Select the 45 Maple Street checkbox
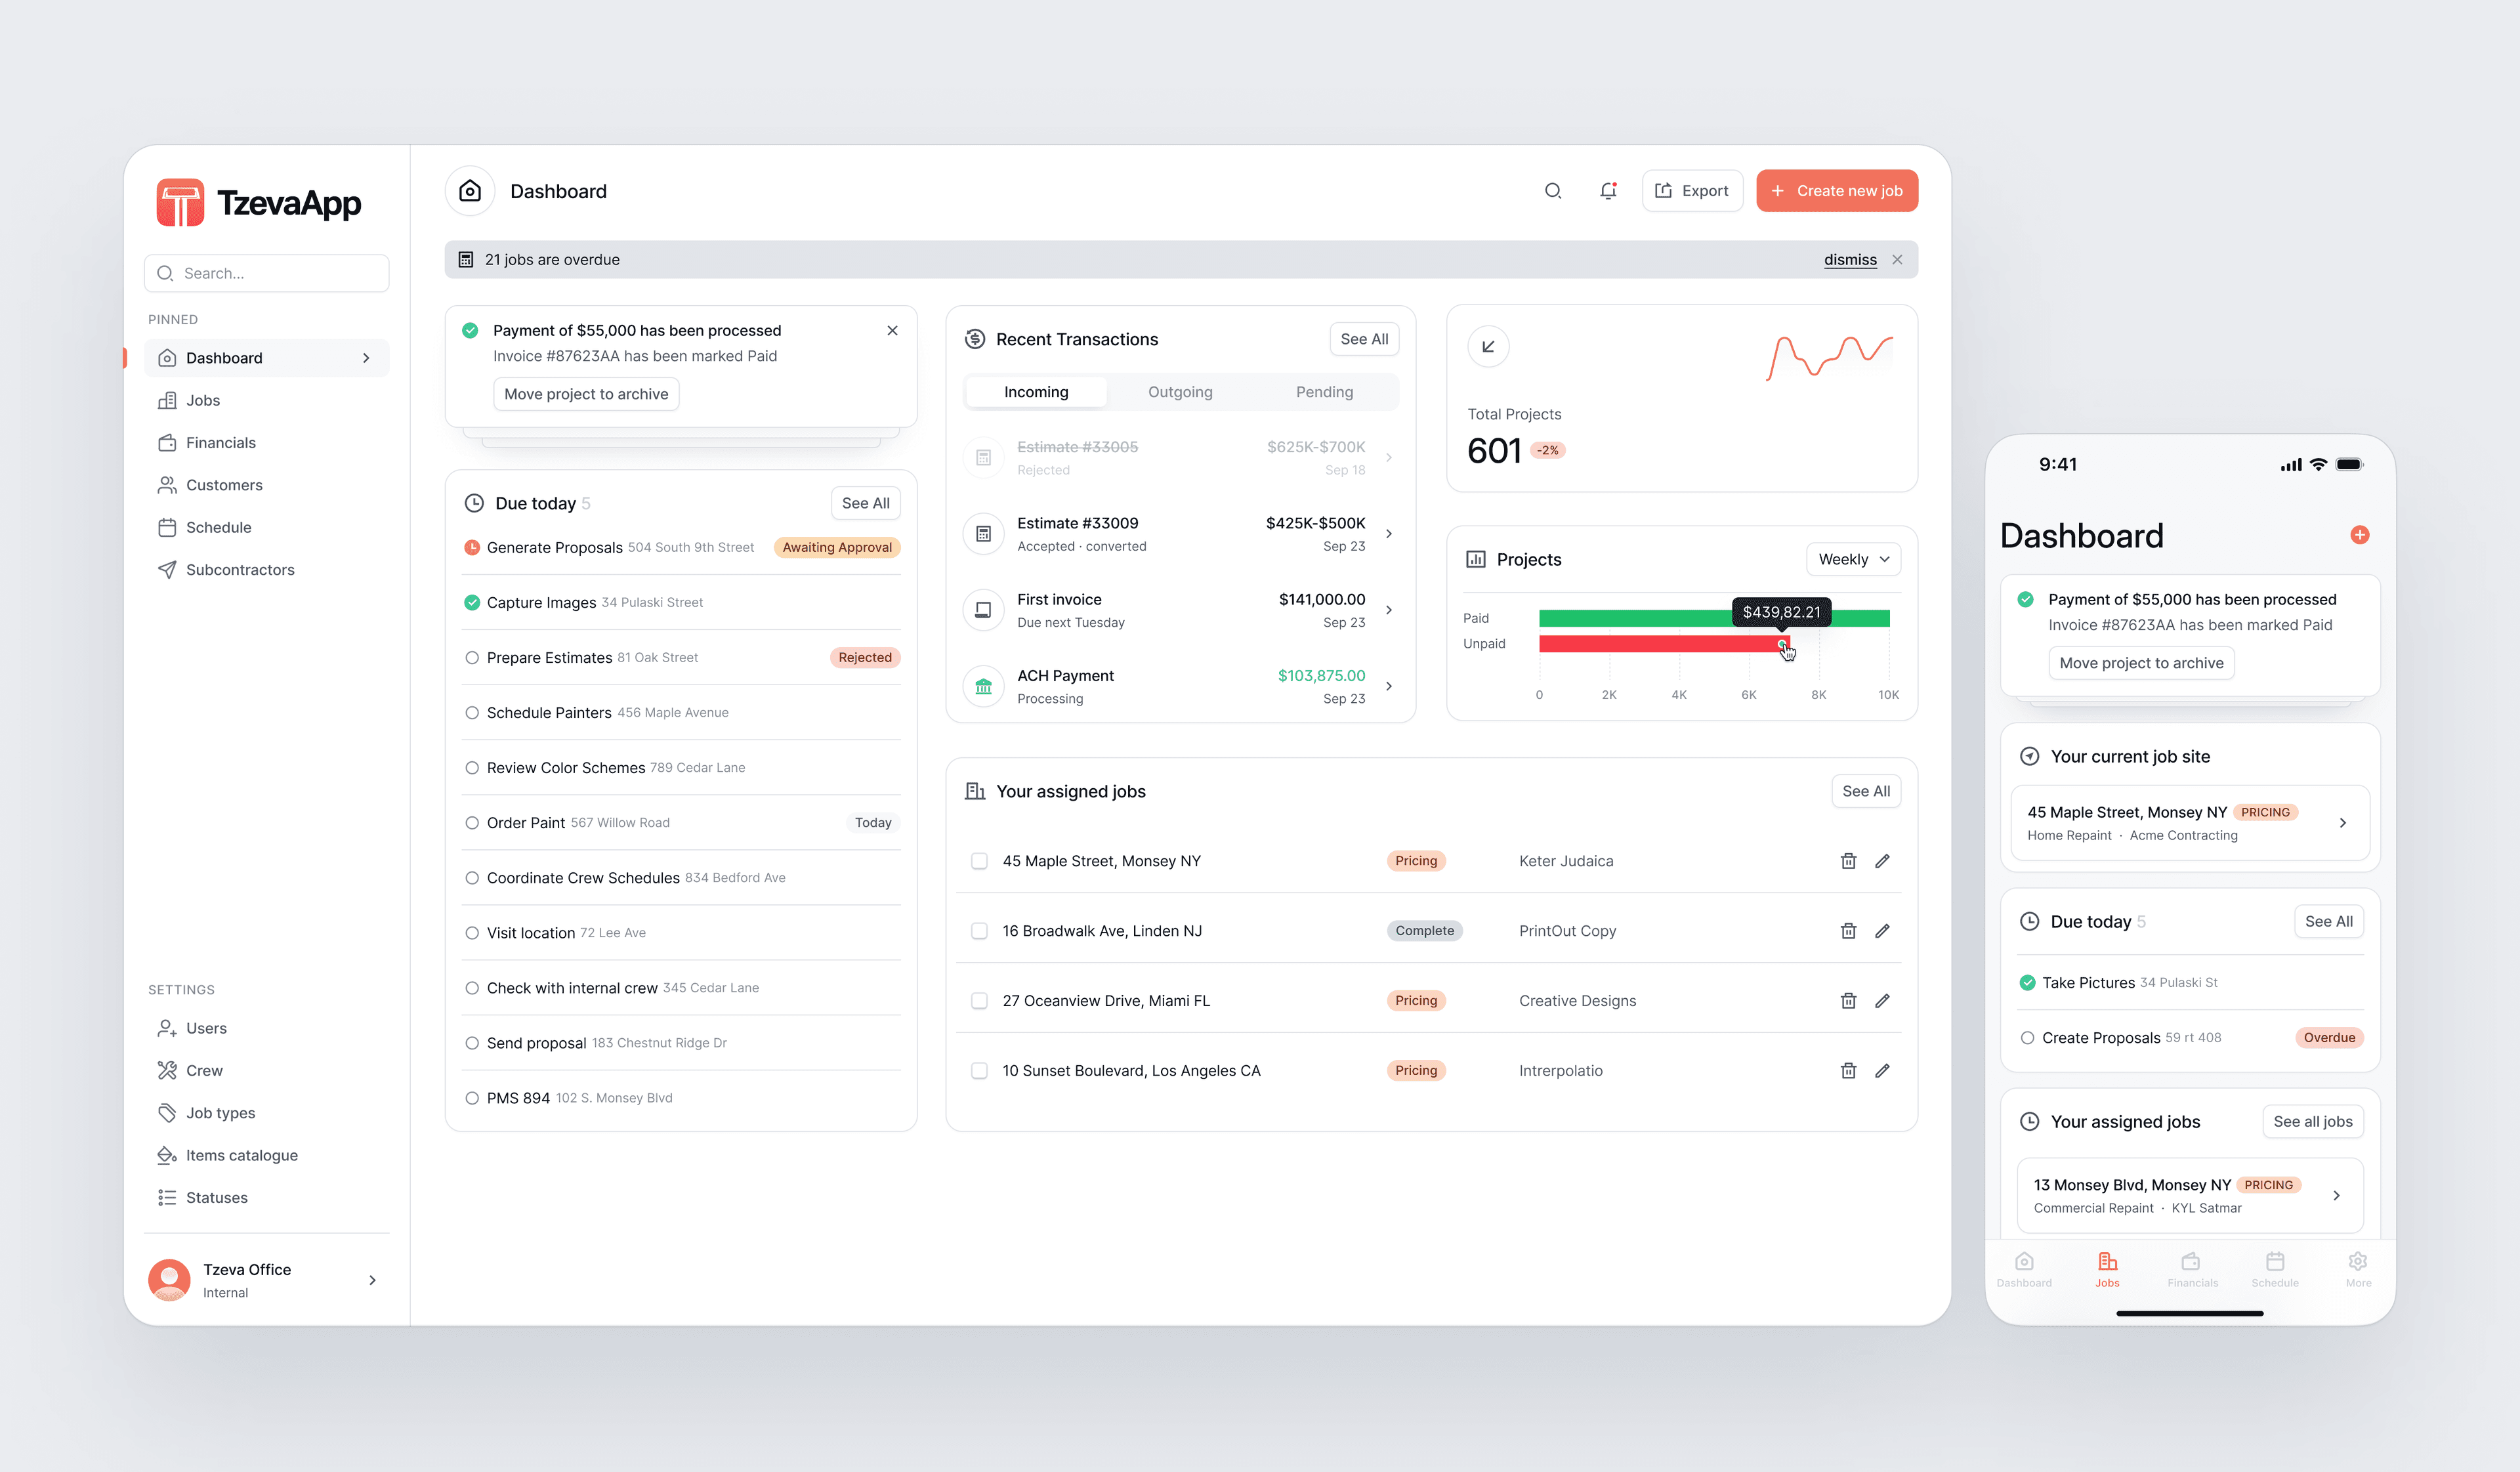This screenshot has width=2520, height=1472. [x=979, y=861]
